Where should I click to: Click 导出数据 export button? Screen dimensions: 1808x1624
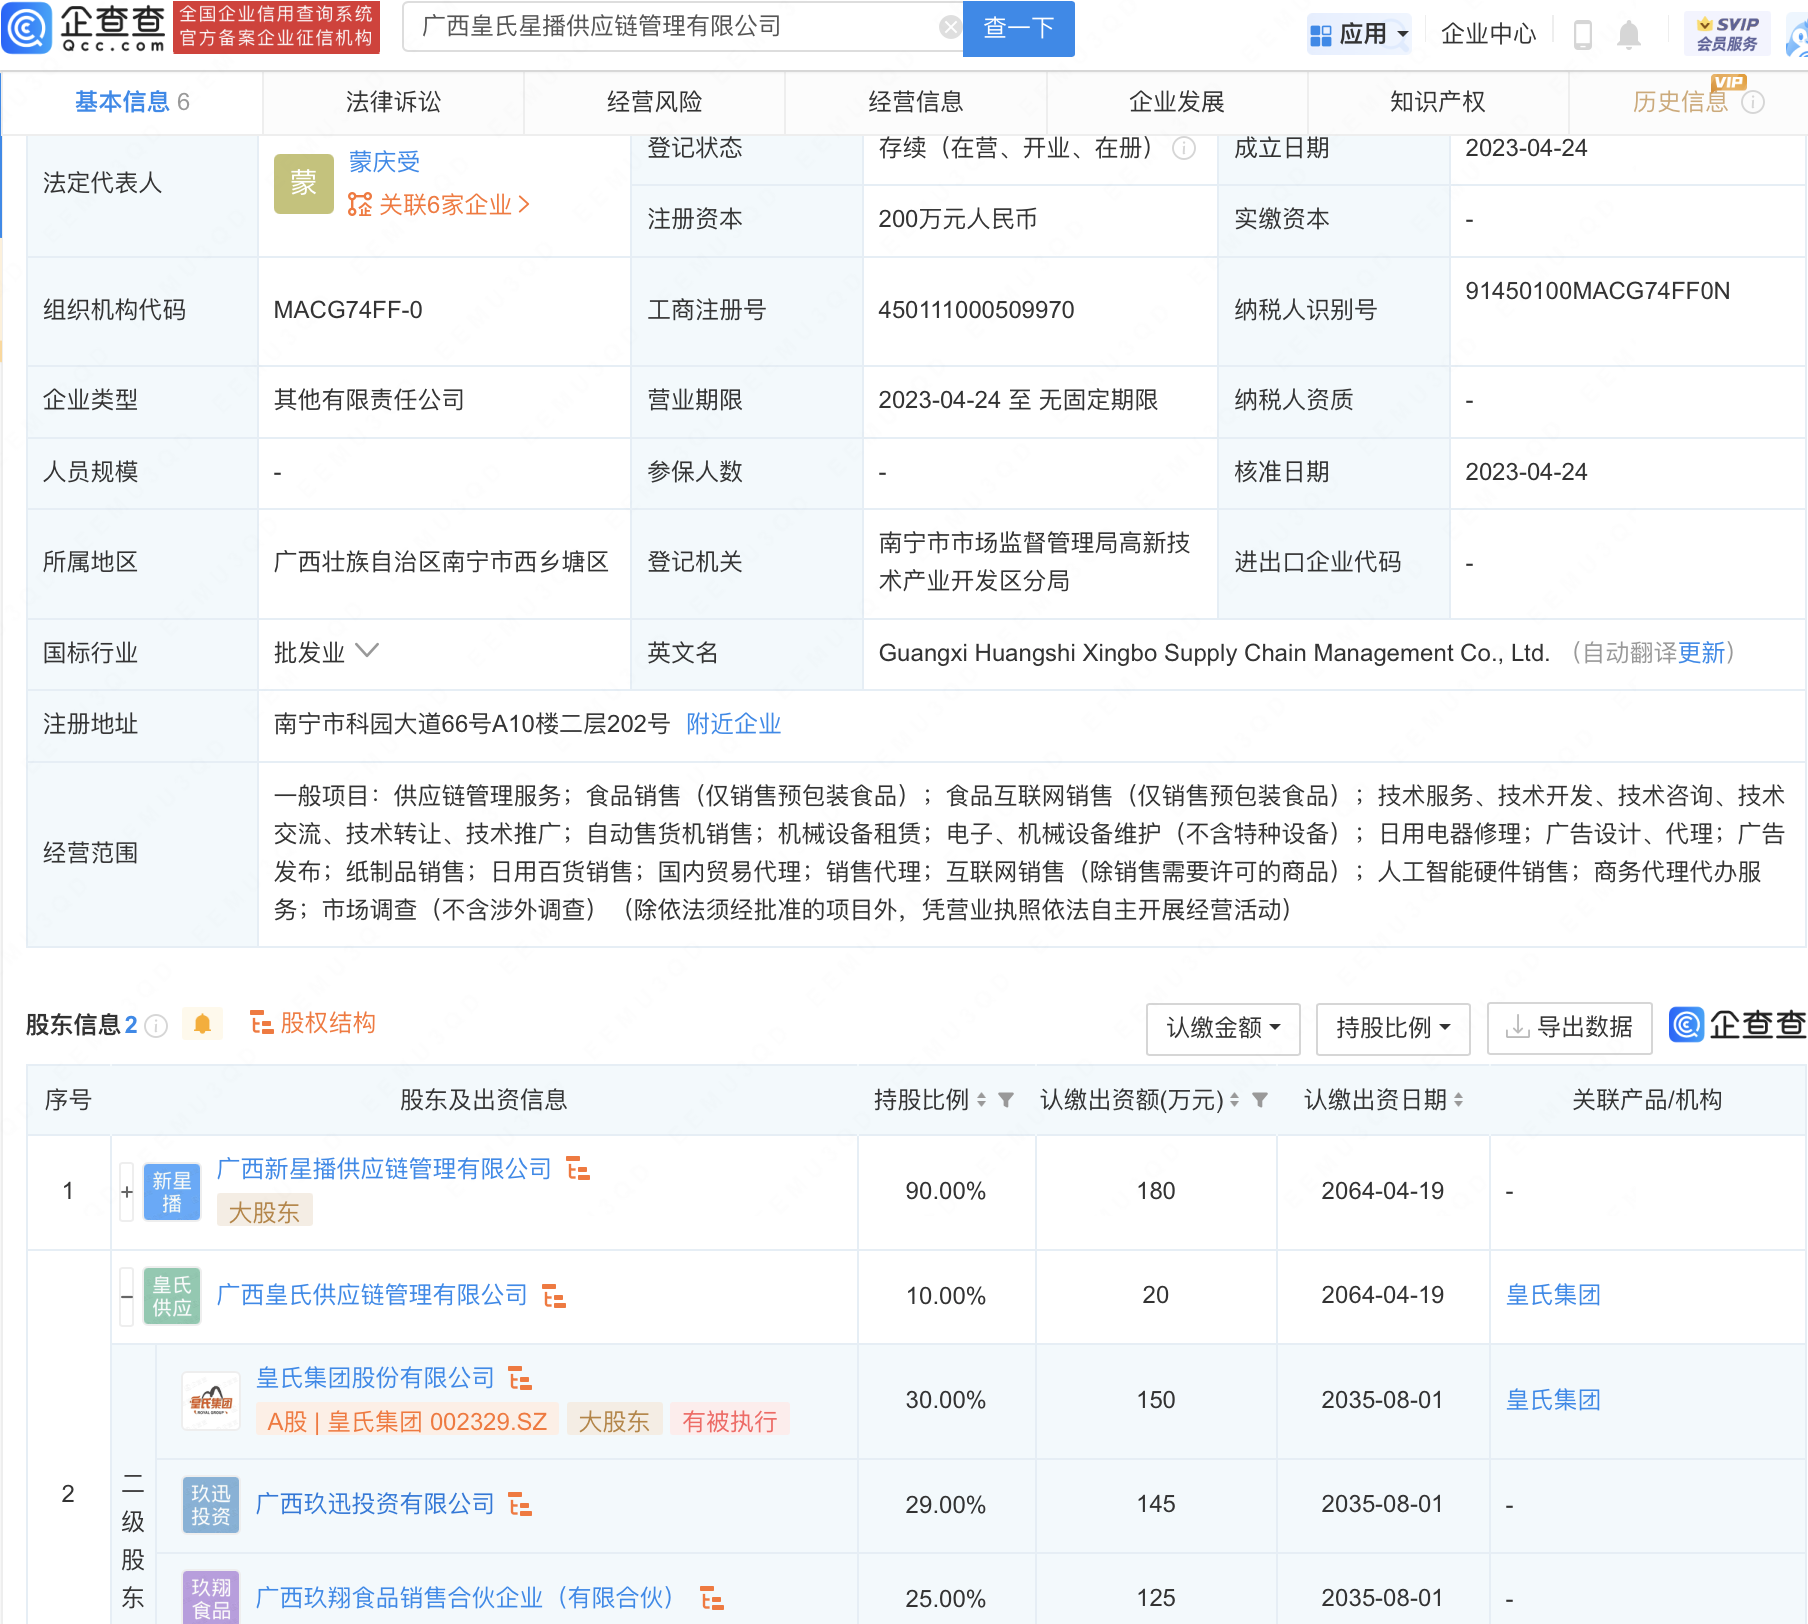coord(1569,1028)
